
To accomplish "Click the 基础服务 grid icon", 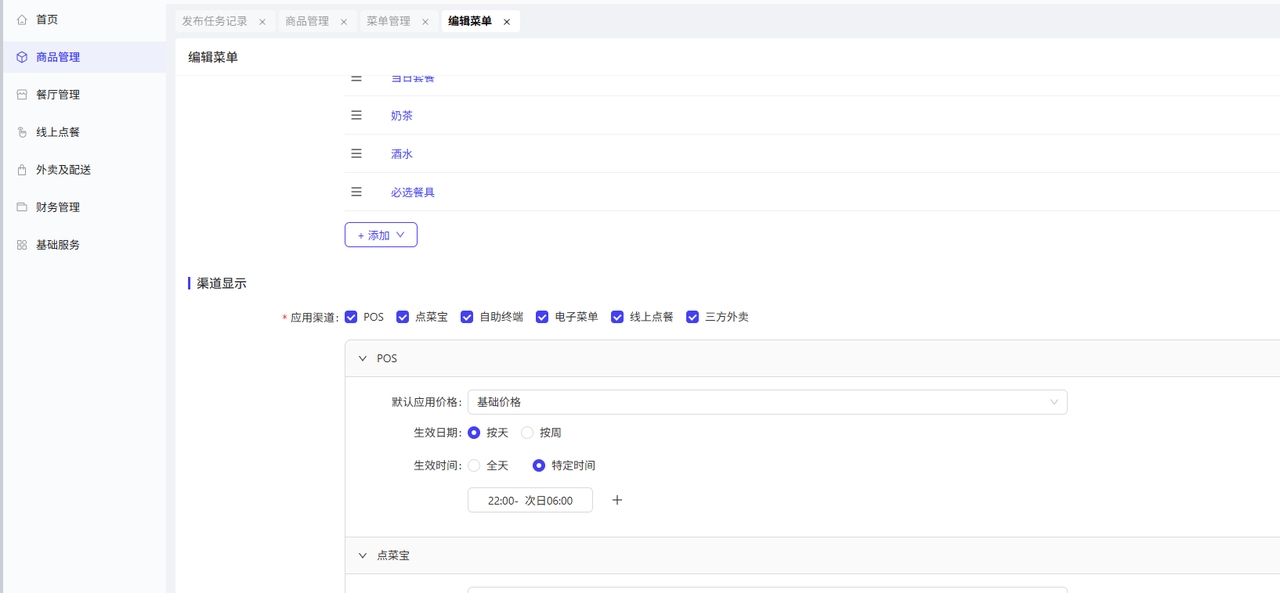I will (22, 245).
